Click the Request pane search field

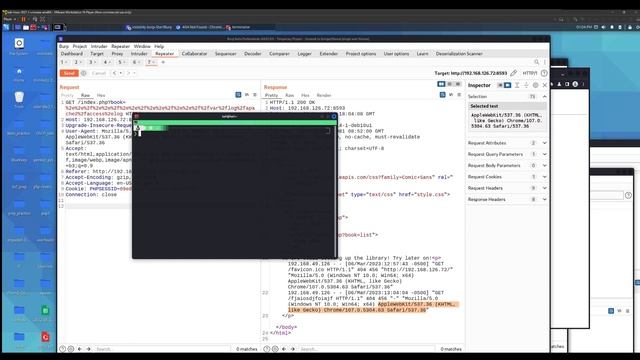pyautogui.click(x=162, y=349)
